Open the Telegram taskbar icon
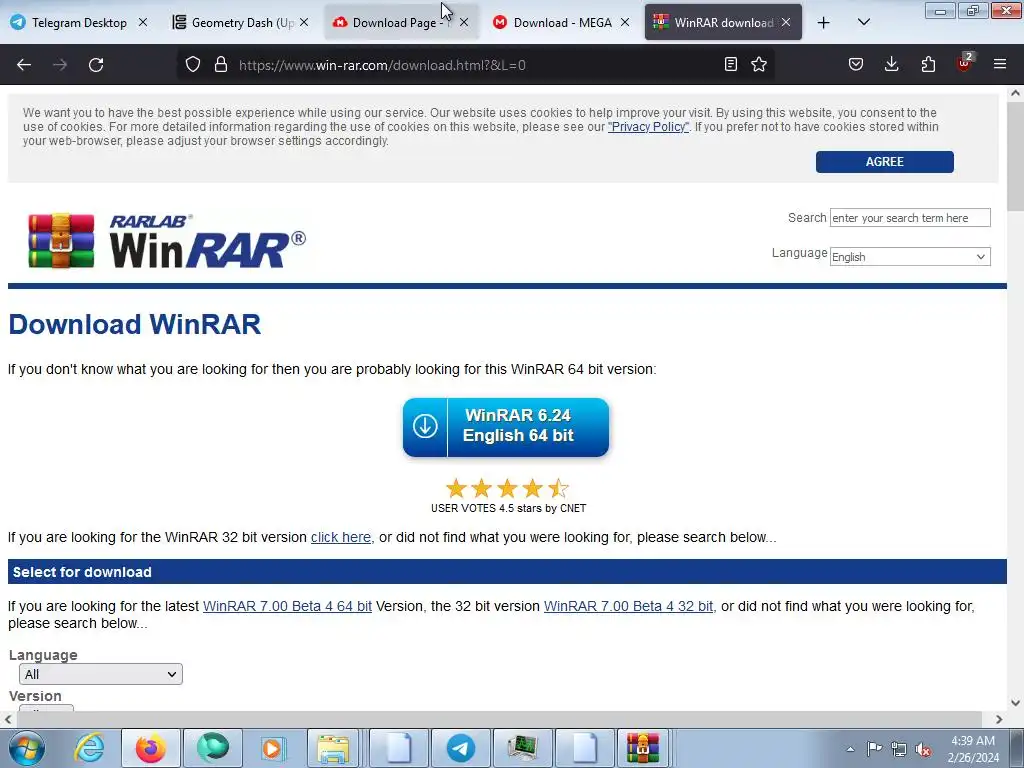Viewport: 1024px width, 768px height. pos(460,748)
